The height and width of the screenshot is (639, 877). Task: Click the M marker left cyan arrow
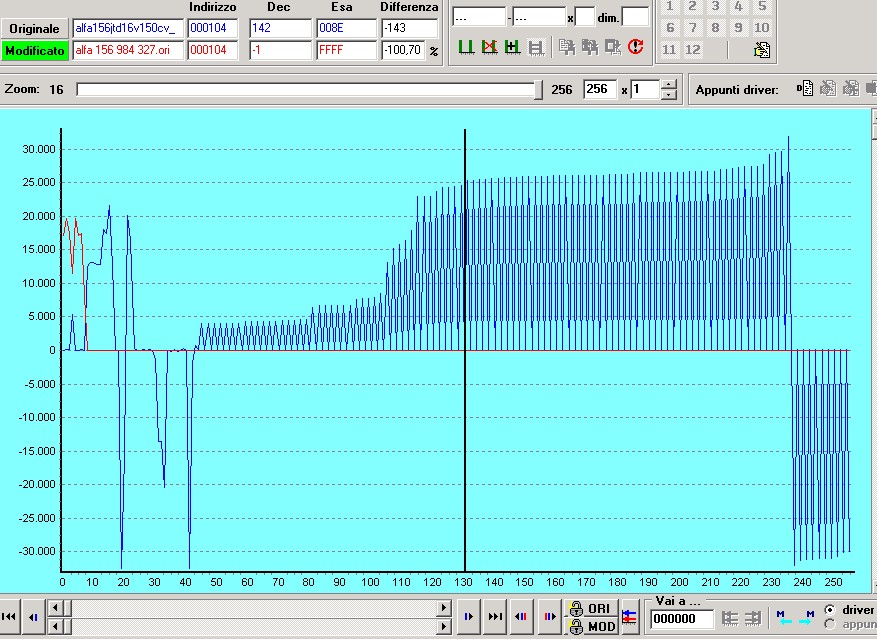click(x=784, y=618)
